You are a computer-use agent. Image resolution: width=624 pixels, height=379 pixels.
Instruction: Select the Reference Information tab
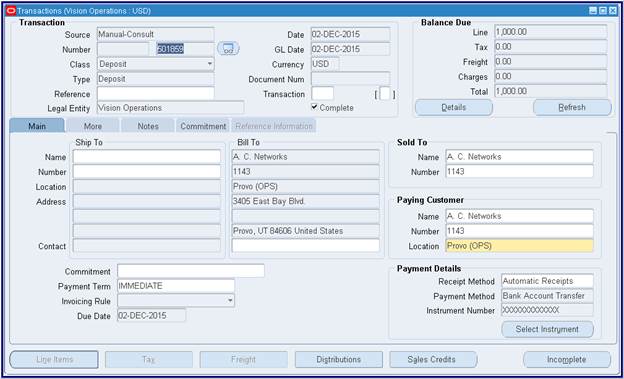coord(274,126)
